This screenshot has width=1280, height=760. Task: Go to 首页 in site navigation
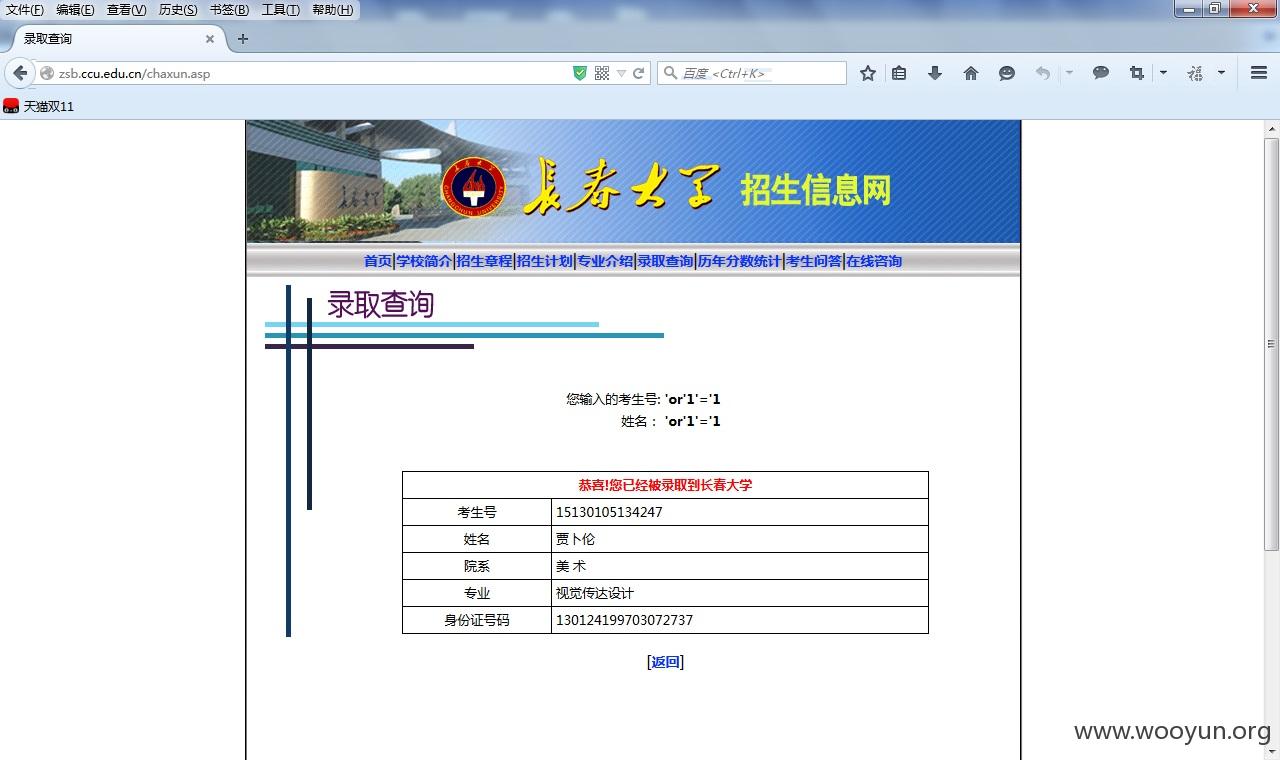[x=378, y=261]
